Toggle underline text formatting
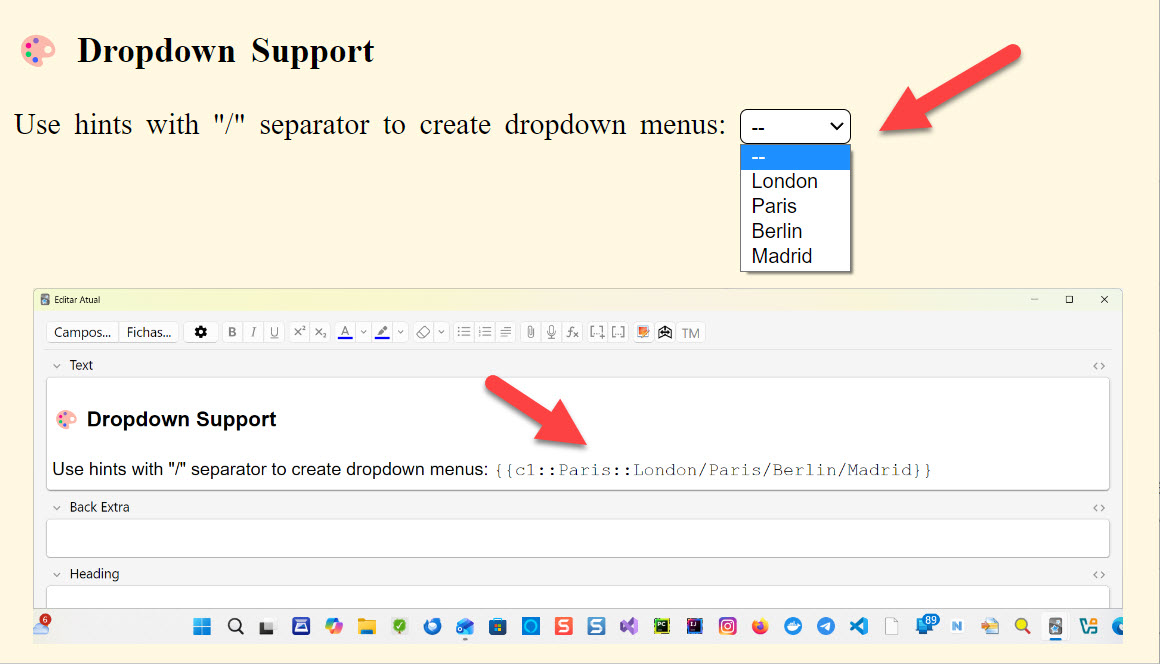 (x=274, y=332)
